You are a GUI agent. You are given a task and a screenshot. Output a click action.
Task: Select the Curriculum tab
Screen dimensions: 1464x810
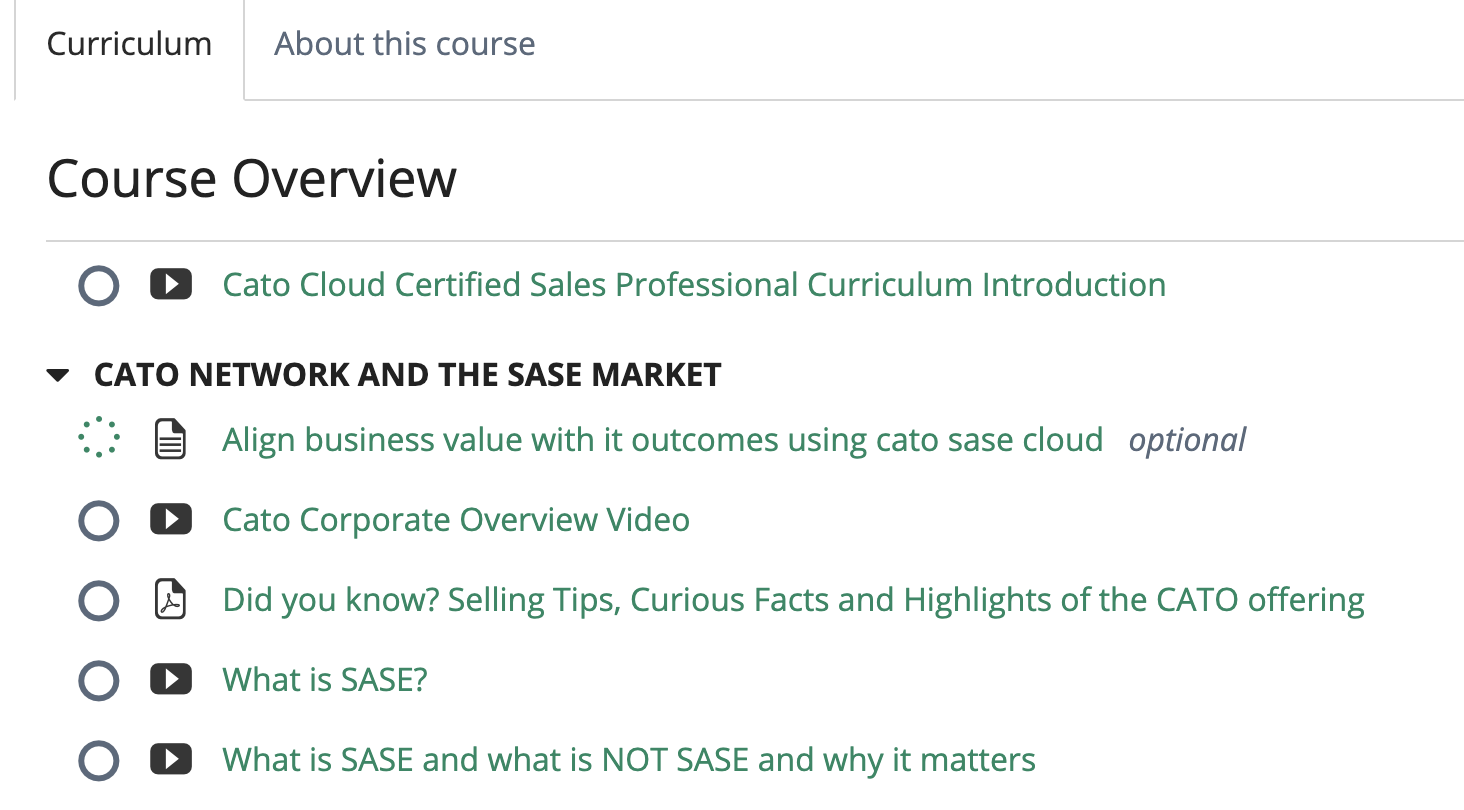point(129,43)
